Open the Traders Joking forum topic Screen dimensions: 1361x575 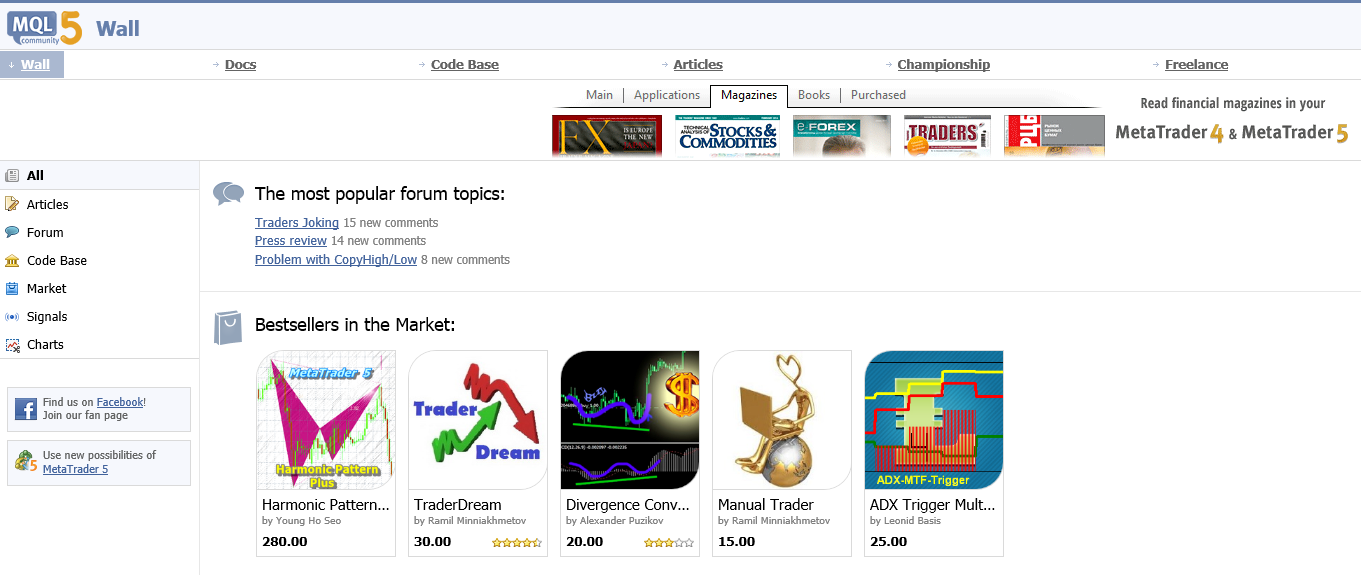(297, 223)
